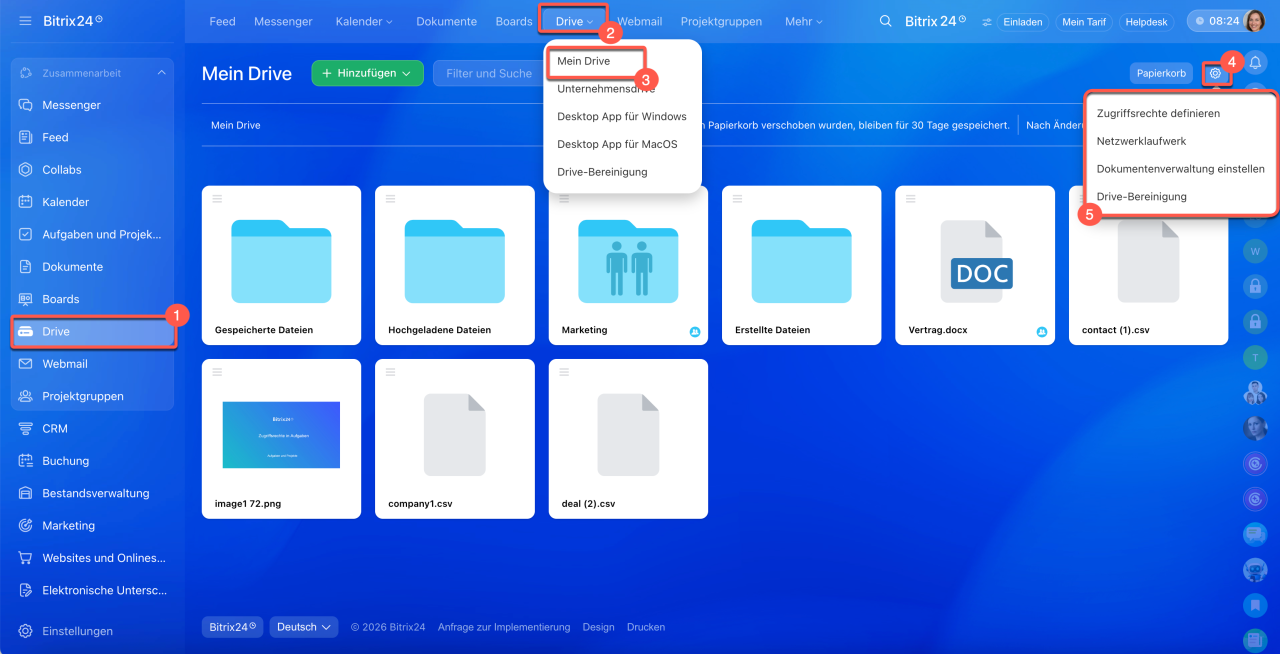1280x654 pixels.
Task: Open the menu icon on company1.csv card
Action: tap(390, 372)
